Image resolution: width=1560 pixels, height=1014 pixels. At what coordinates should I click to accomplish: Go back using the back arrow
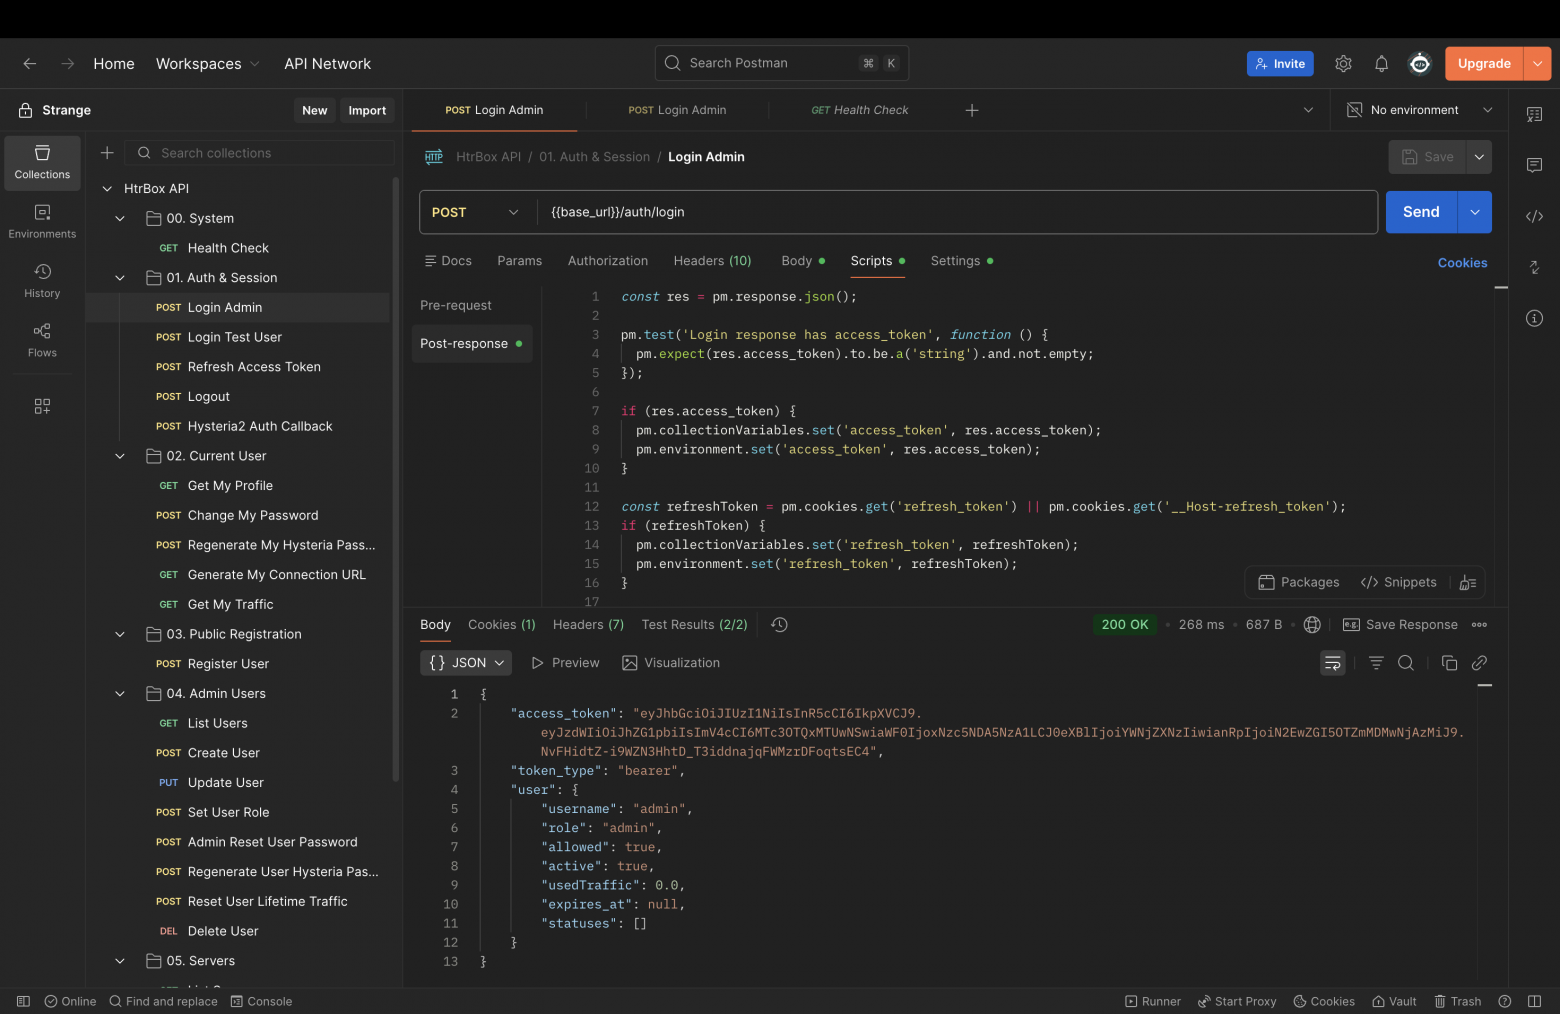pyautogui.click(x=30, y=63)
